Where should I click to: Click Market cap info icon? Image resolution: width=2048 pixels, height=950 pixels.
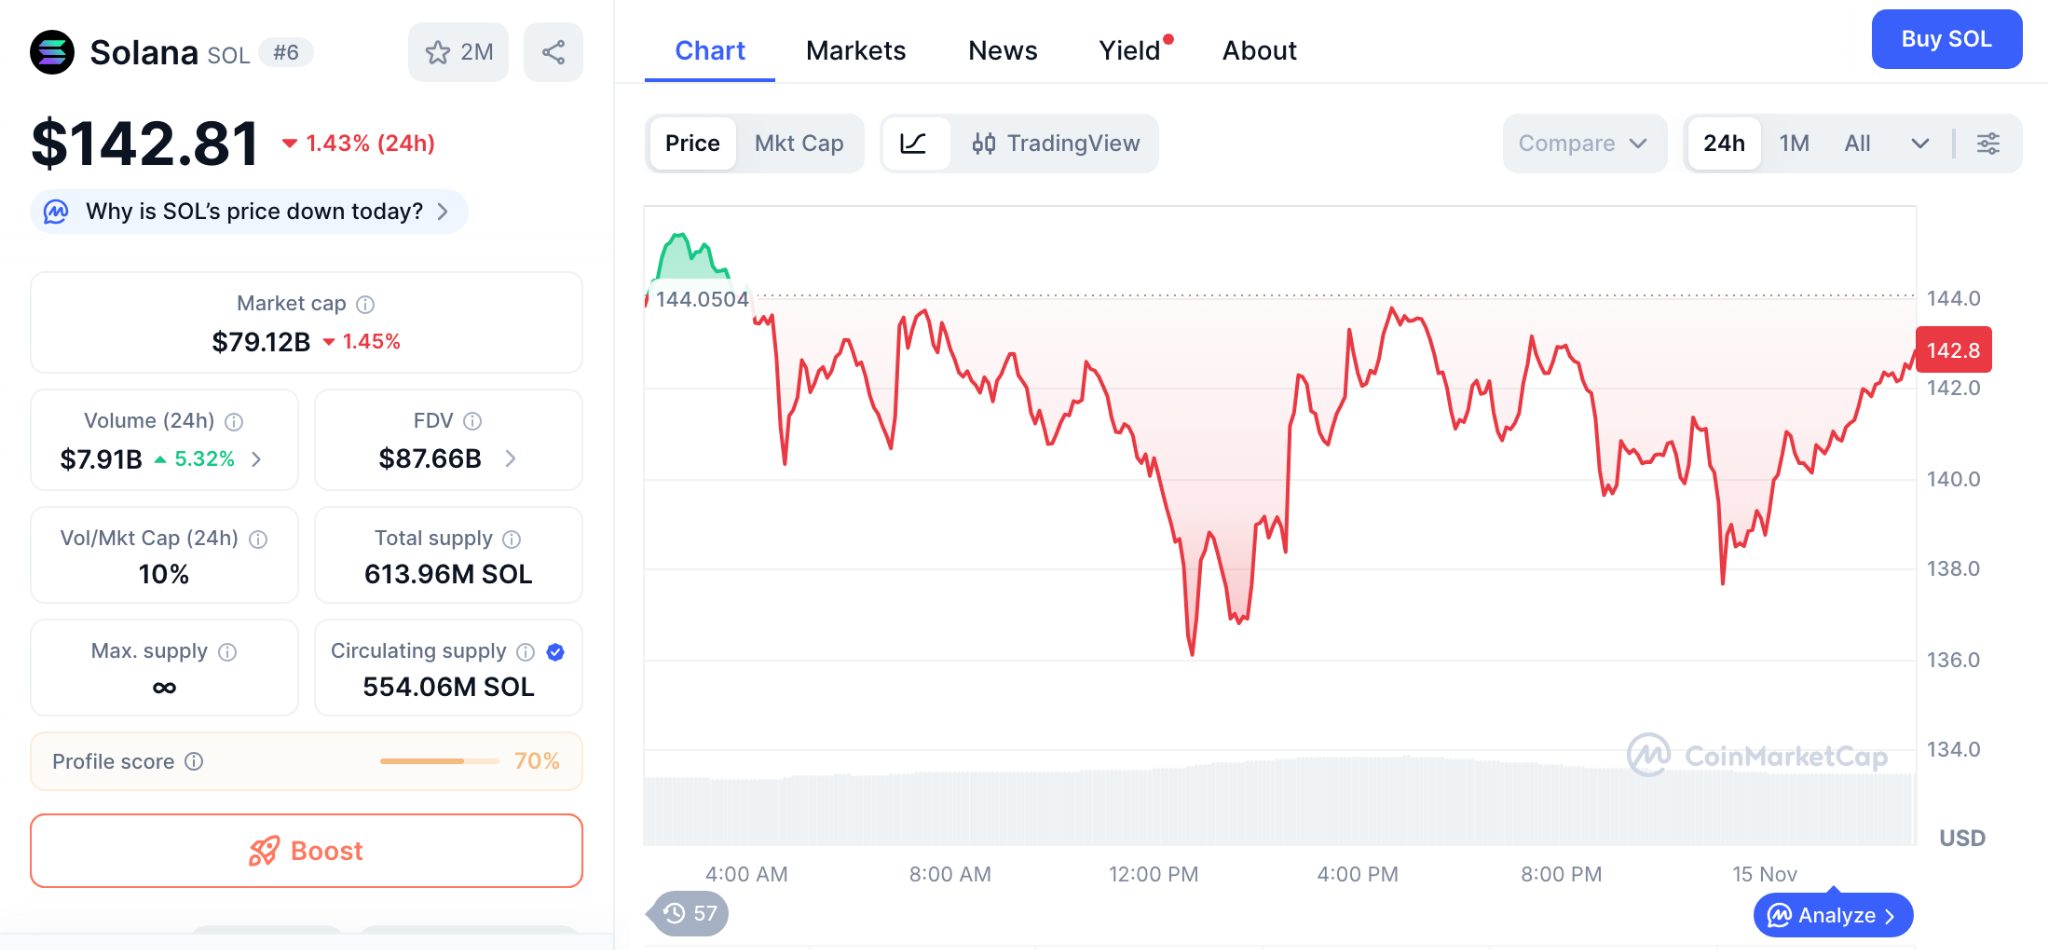(366, 304)
